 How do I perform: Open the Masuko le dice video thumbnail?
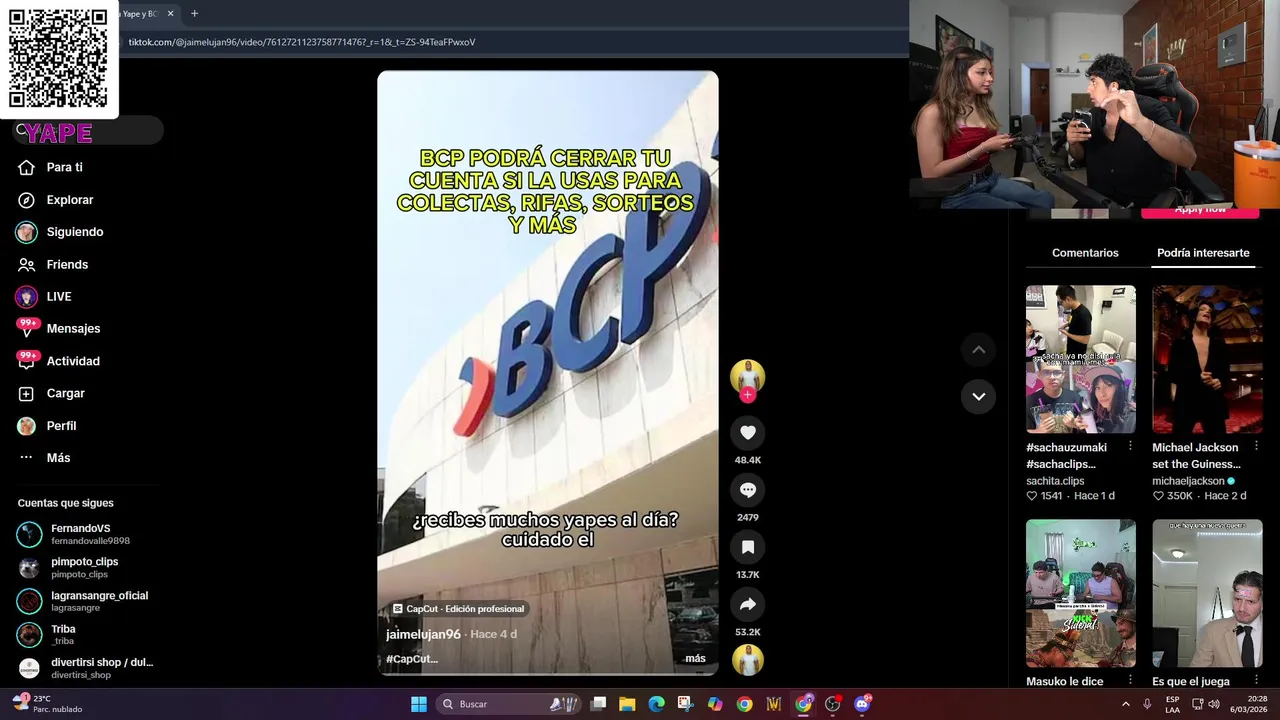pos(1080,593)
